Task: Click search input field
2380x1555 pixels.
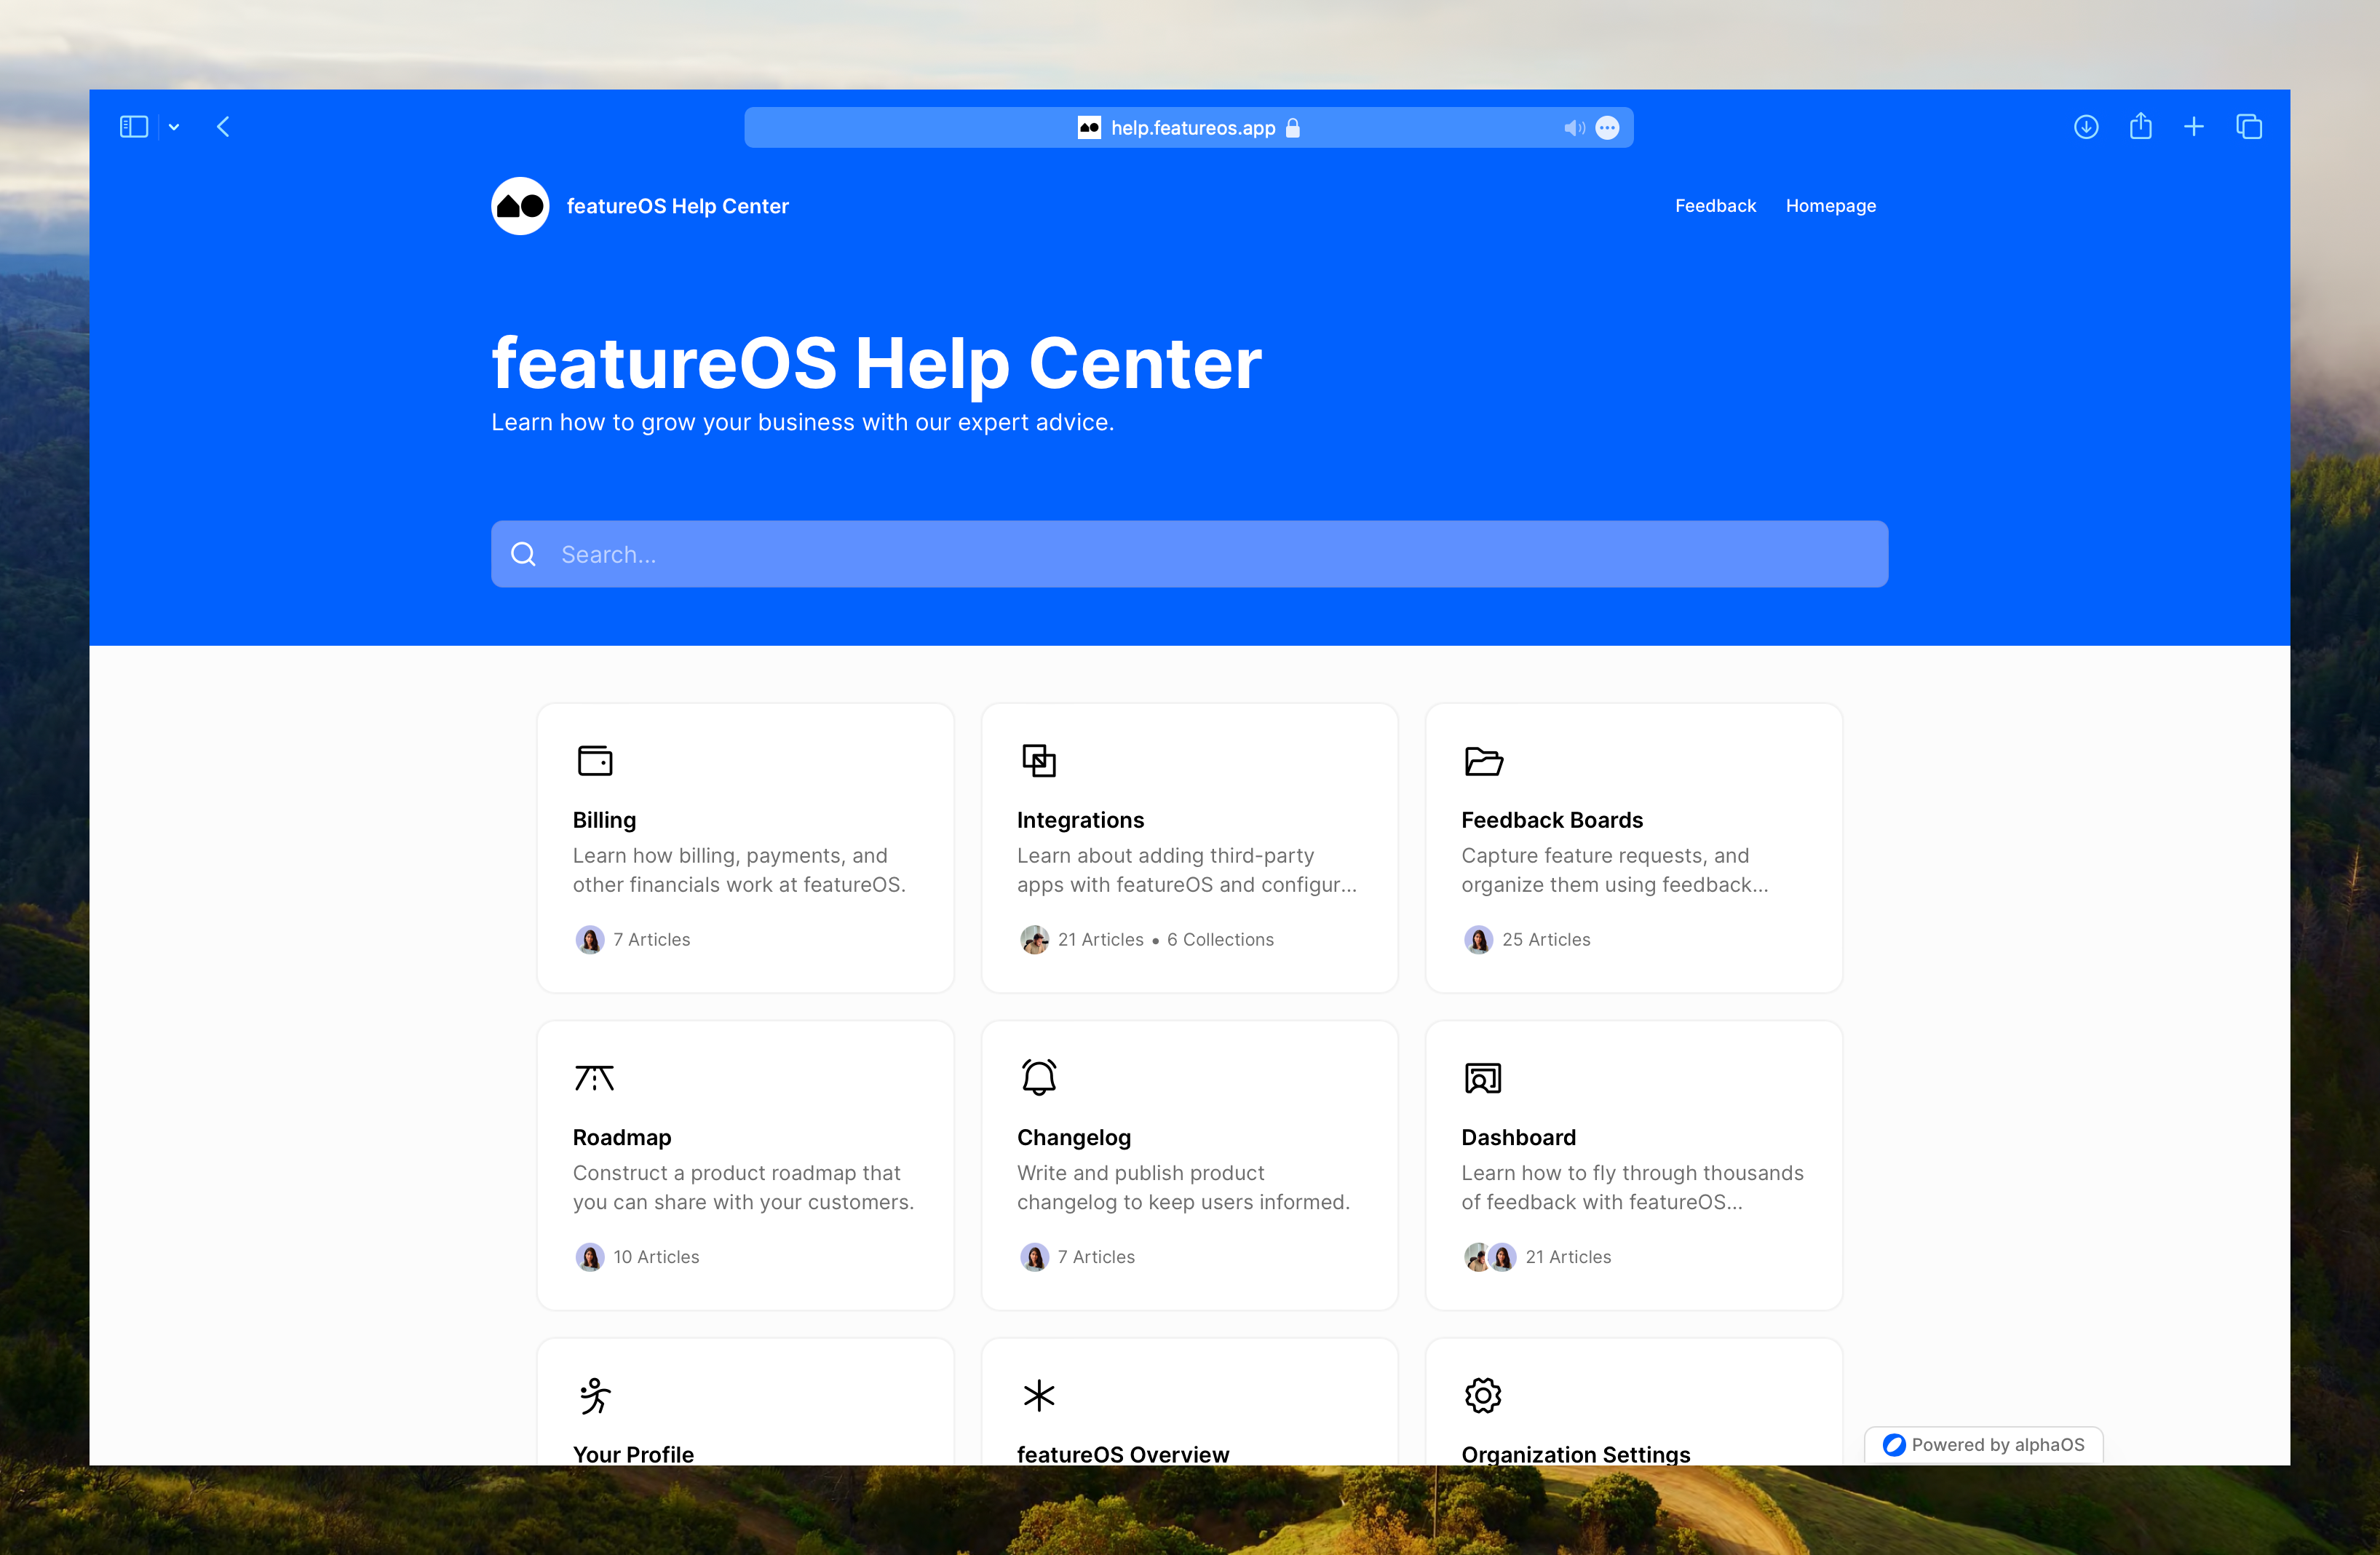Action: (x=1190, y=552)
